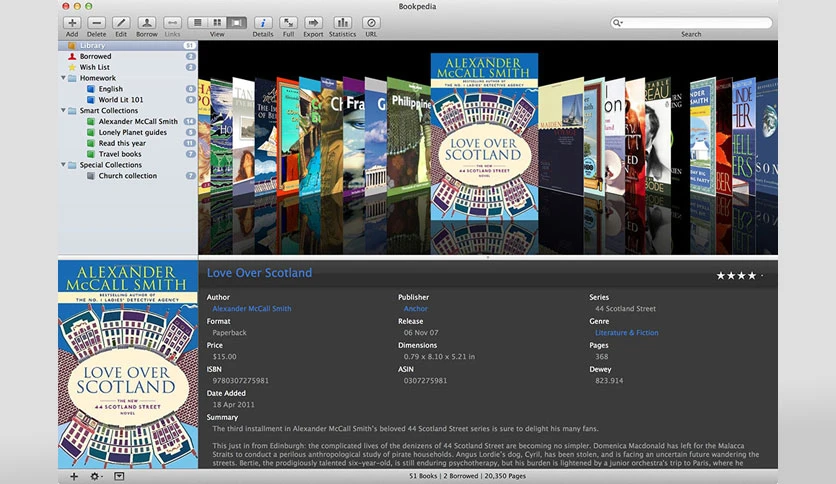Click the Links toolbar icon
Viewport: 836px width, 484px height.
point(172,23)
